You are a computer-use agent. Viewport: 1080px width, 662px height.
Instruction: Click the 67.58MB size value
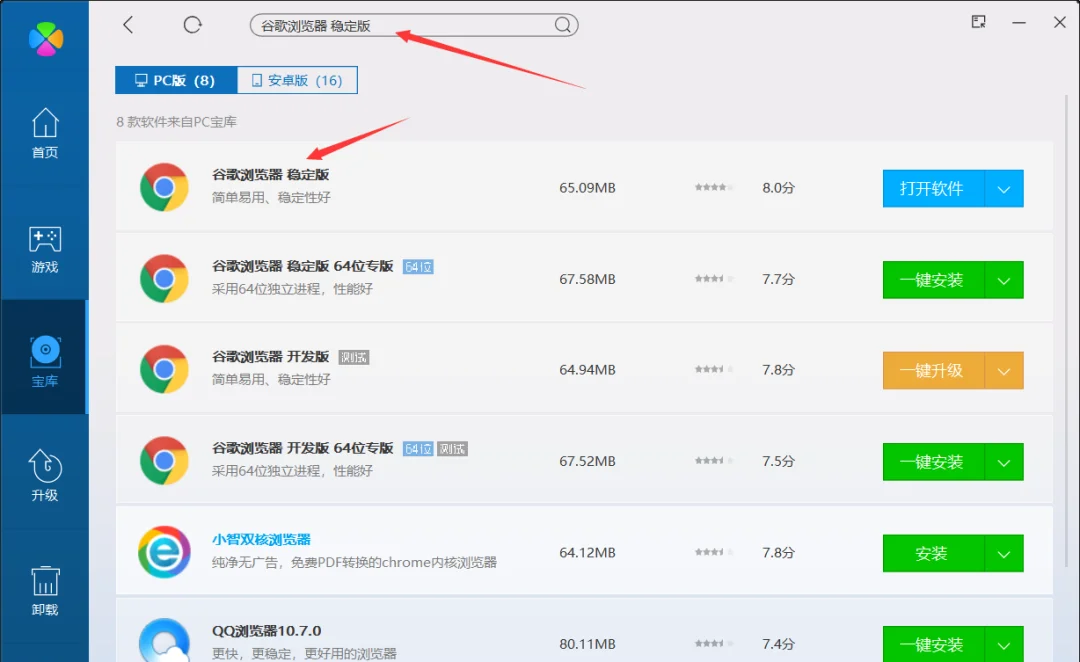(x=587, y=279)
